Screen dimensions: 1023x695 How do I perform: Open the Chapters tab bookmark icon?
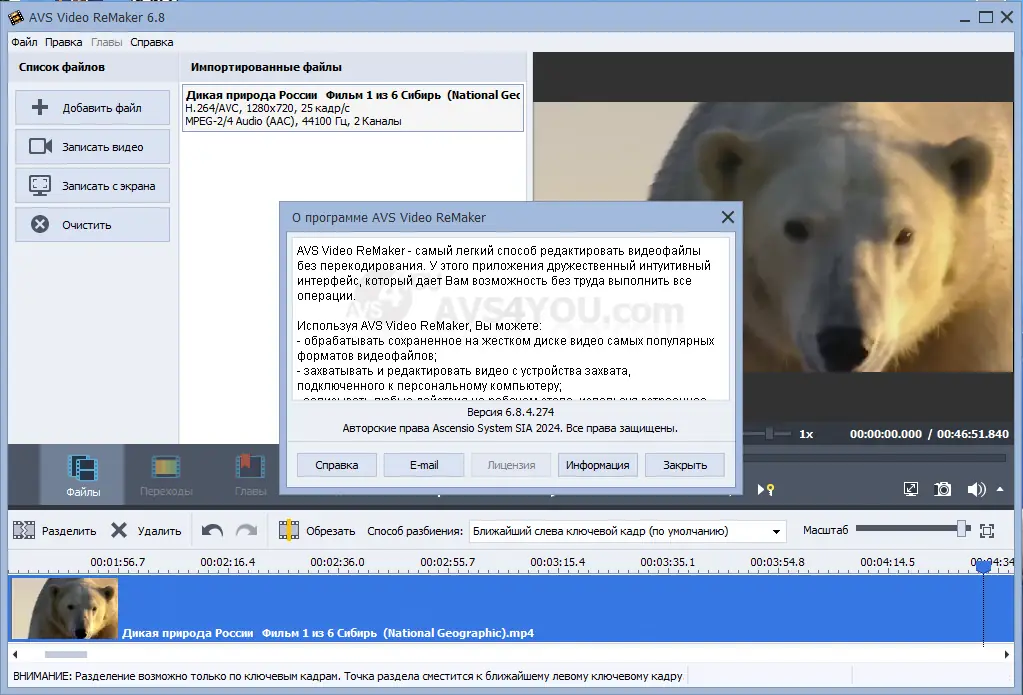tap(250, 467)
